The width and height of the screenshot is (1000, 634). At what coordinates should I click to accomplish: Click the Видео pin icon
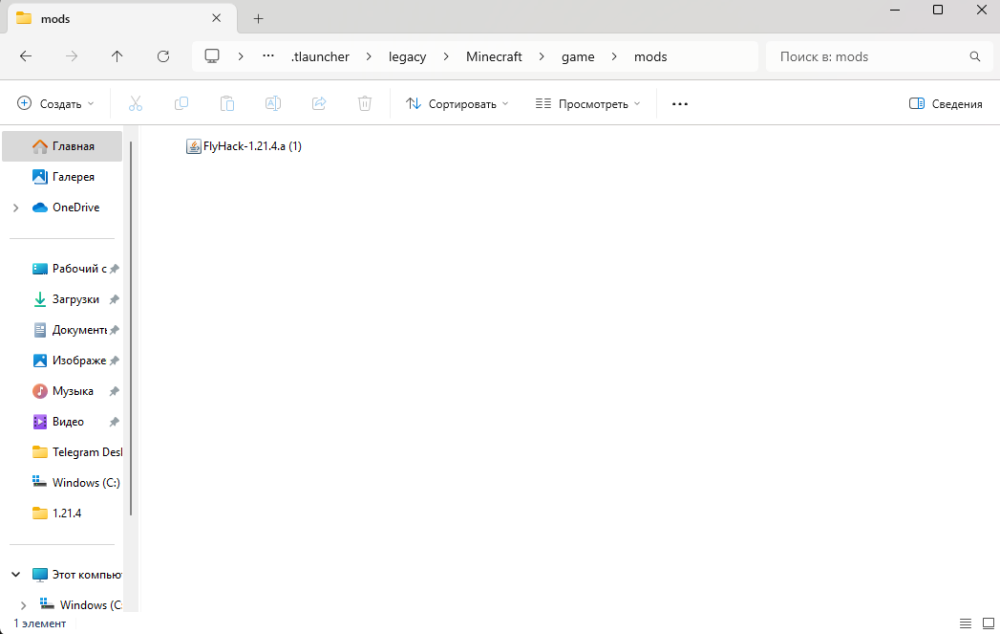114,422
